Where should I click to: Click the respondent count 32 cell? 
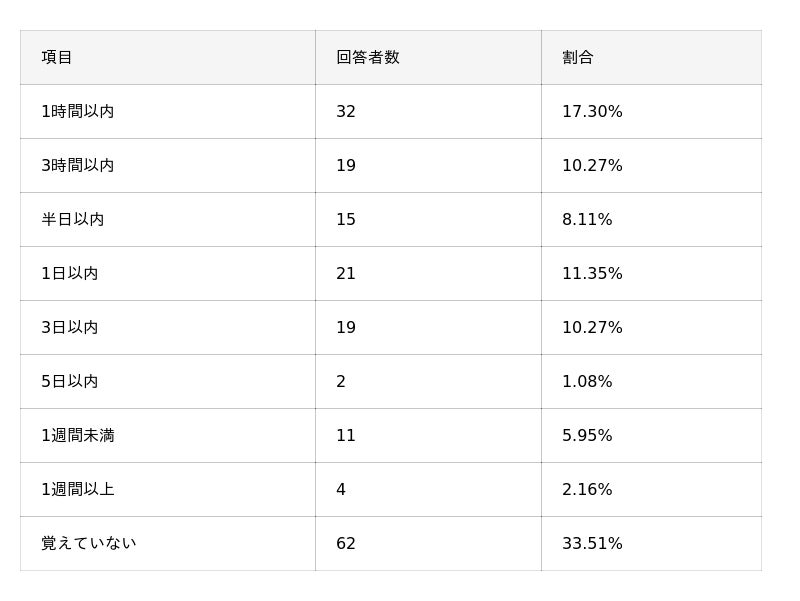click(346, 112)
